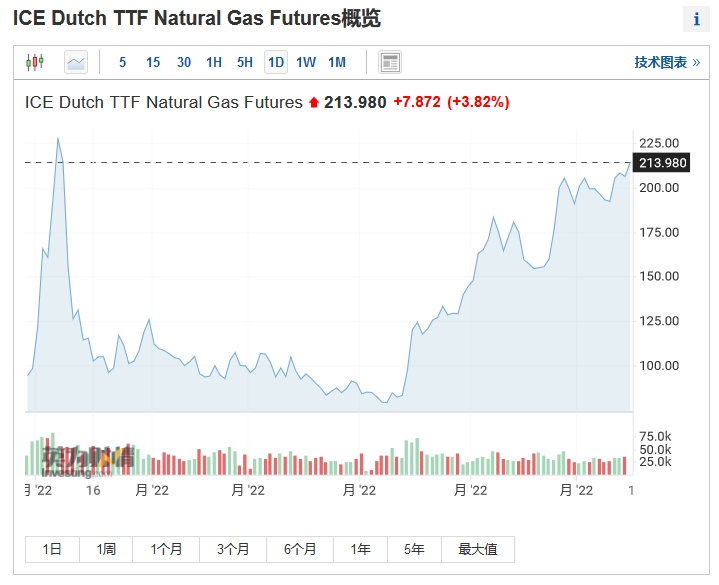Image resolution: width=719 pixels, height=585 pixels.
Task: Toggle the 1D daily interval
Action: (275, 62)
